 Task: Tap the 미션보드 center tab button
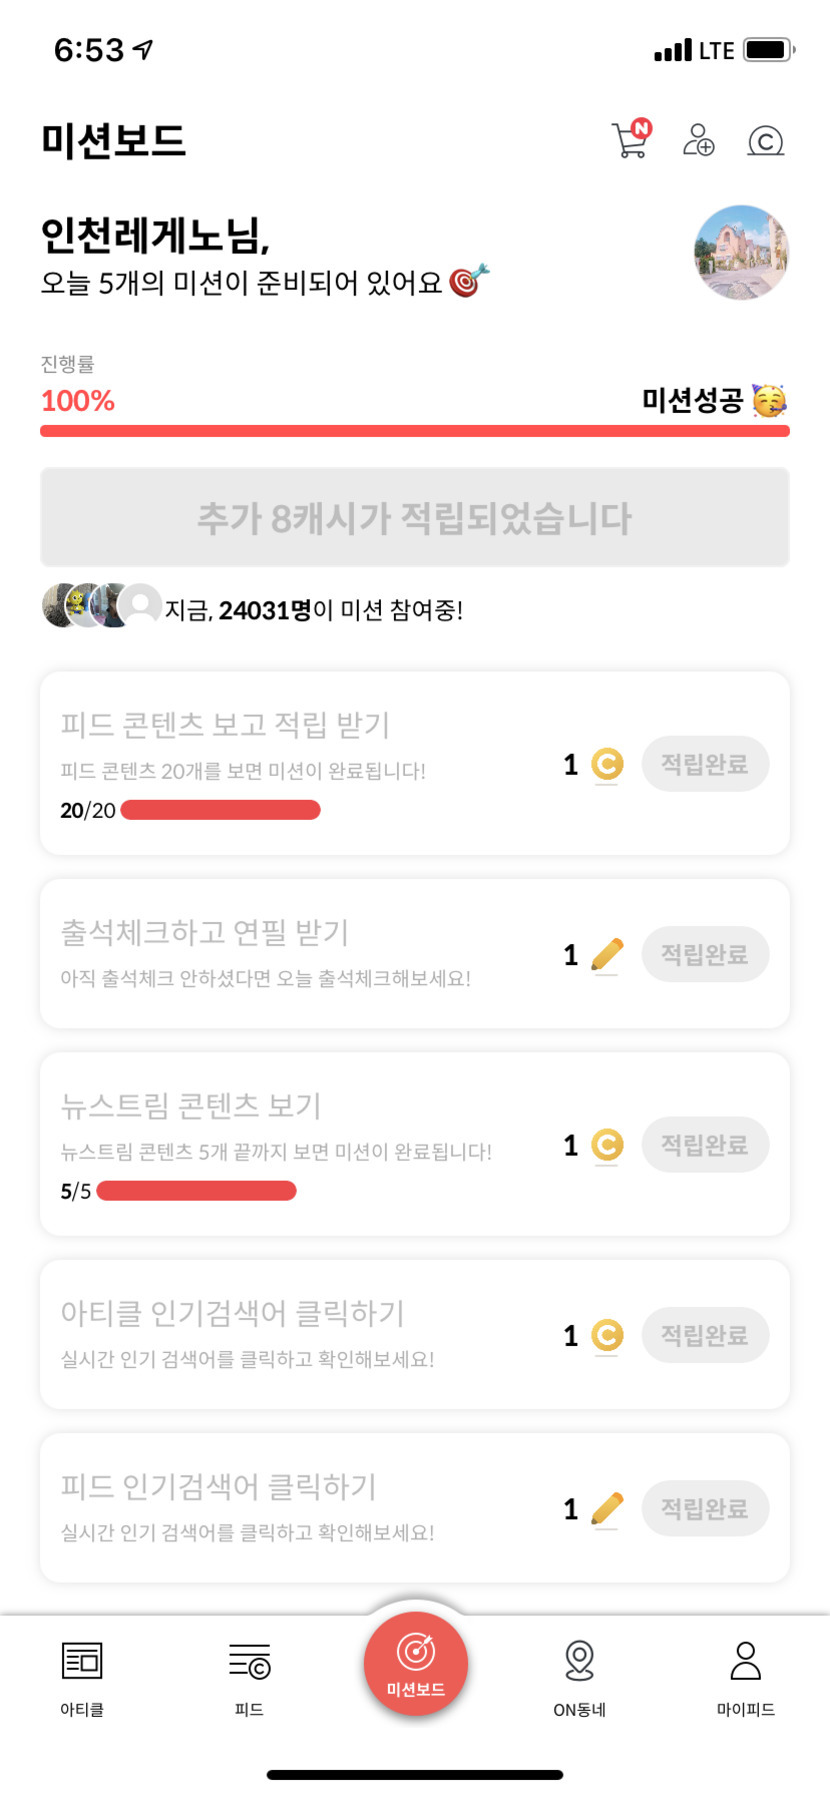415,1663
